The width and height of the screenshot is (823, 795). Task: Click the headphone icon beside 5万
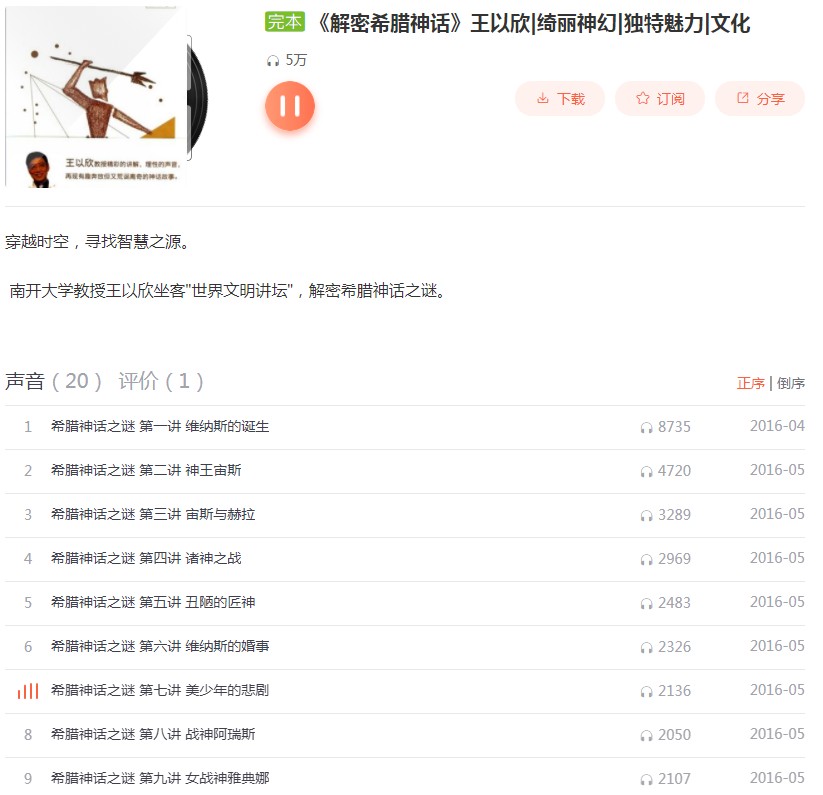272,61
